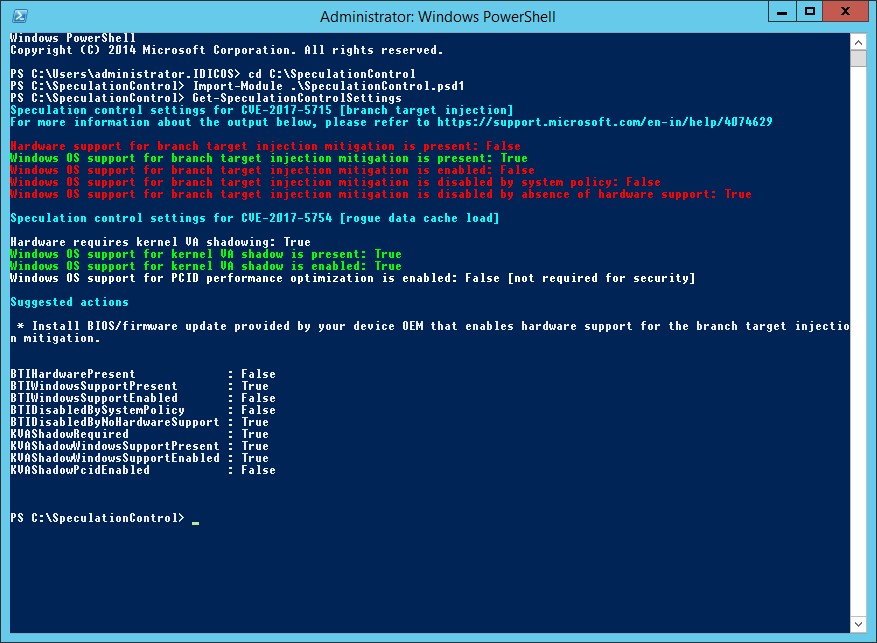This screenshot has height=643, width=877.
Task: Click the Get-SpeculationControlSettings command text
Action: (x=297, y=98)
